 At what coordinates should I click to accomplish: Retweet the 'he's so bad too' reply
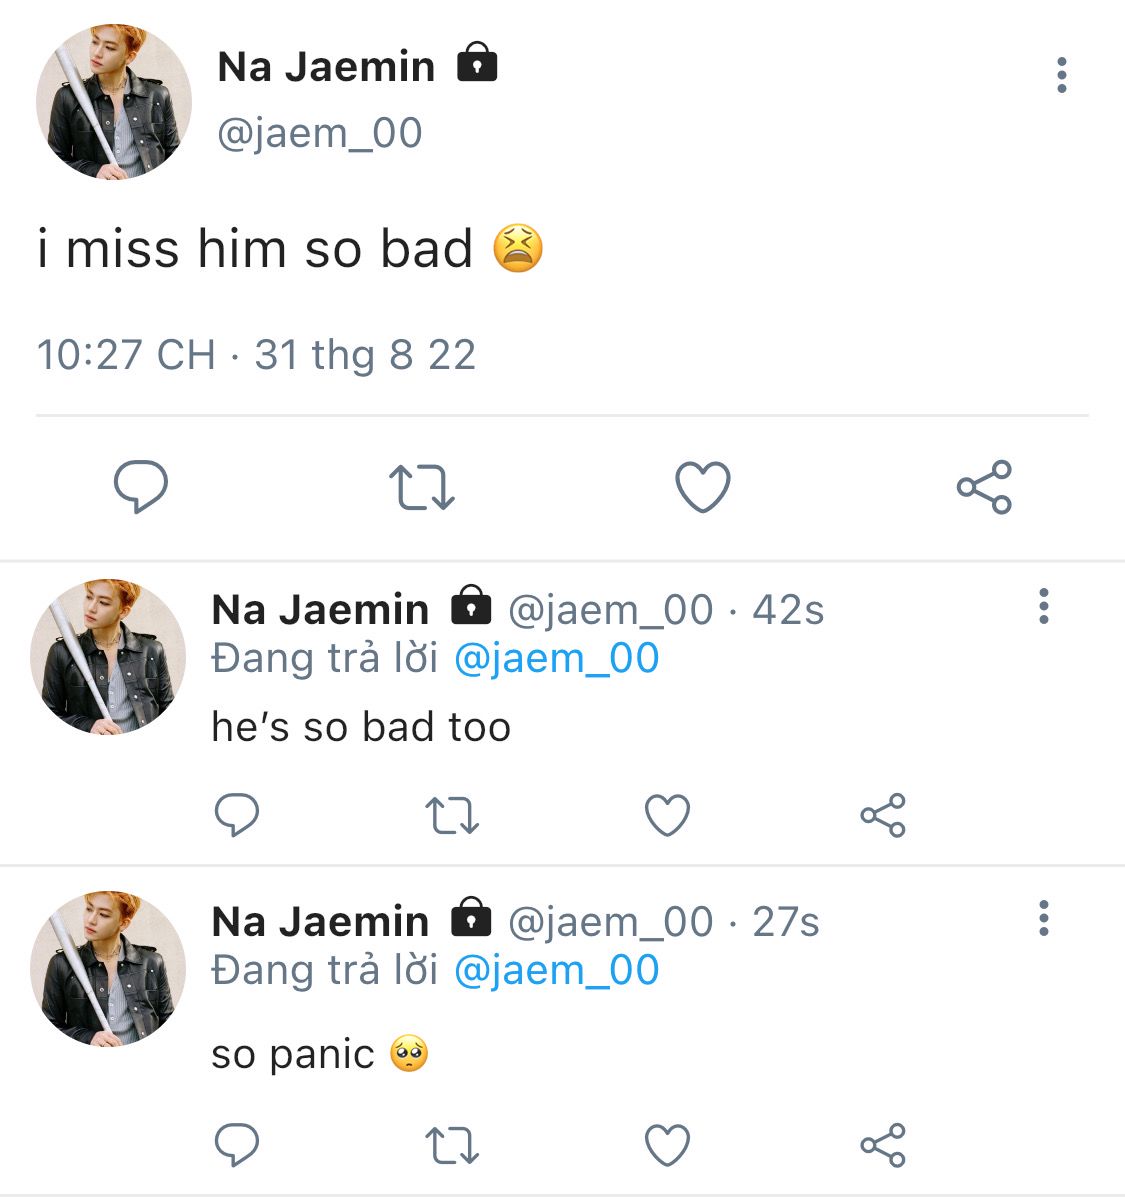452,816
